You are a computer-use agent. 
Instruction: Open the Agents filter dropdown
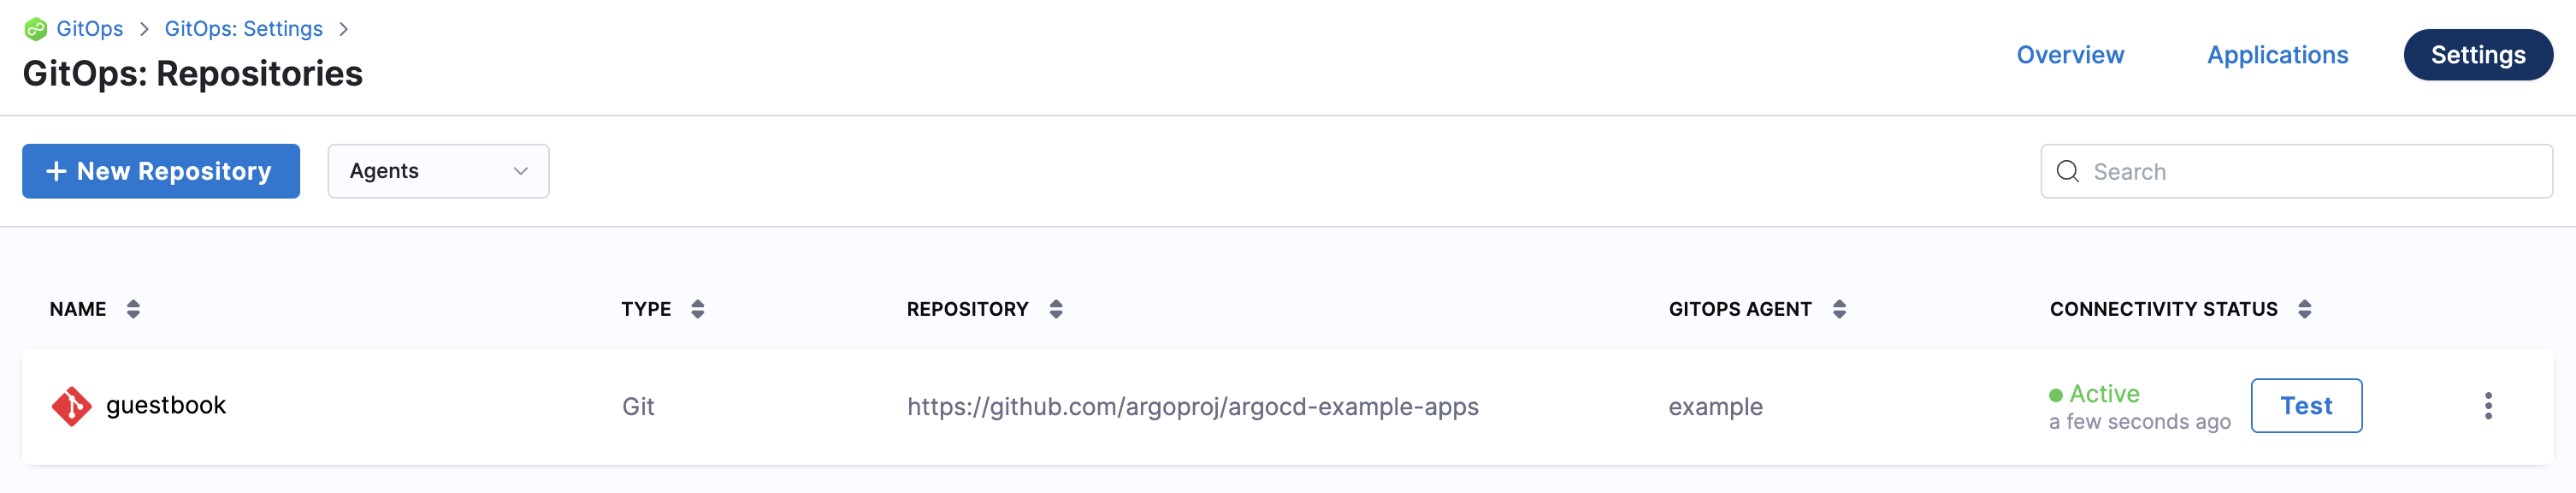tap(437, 171)
